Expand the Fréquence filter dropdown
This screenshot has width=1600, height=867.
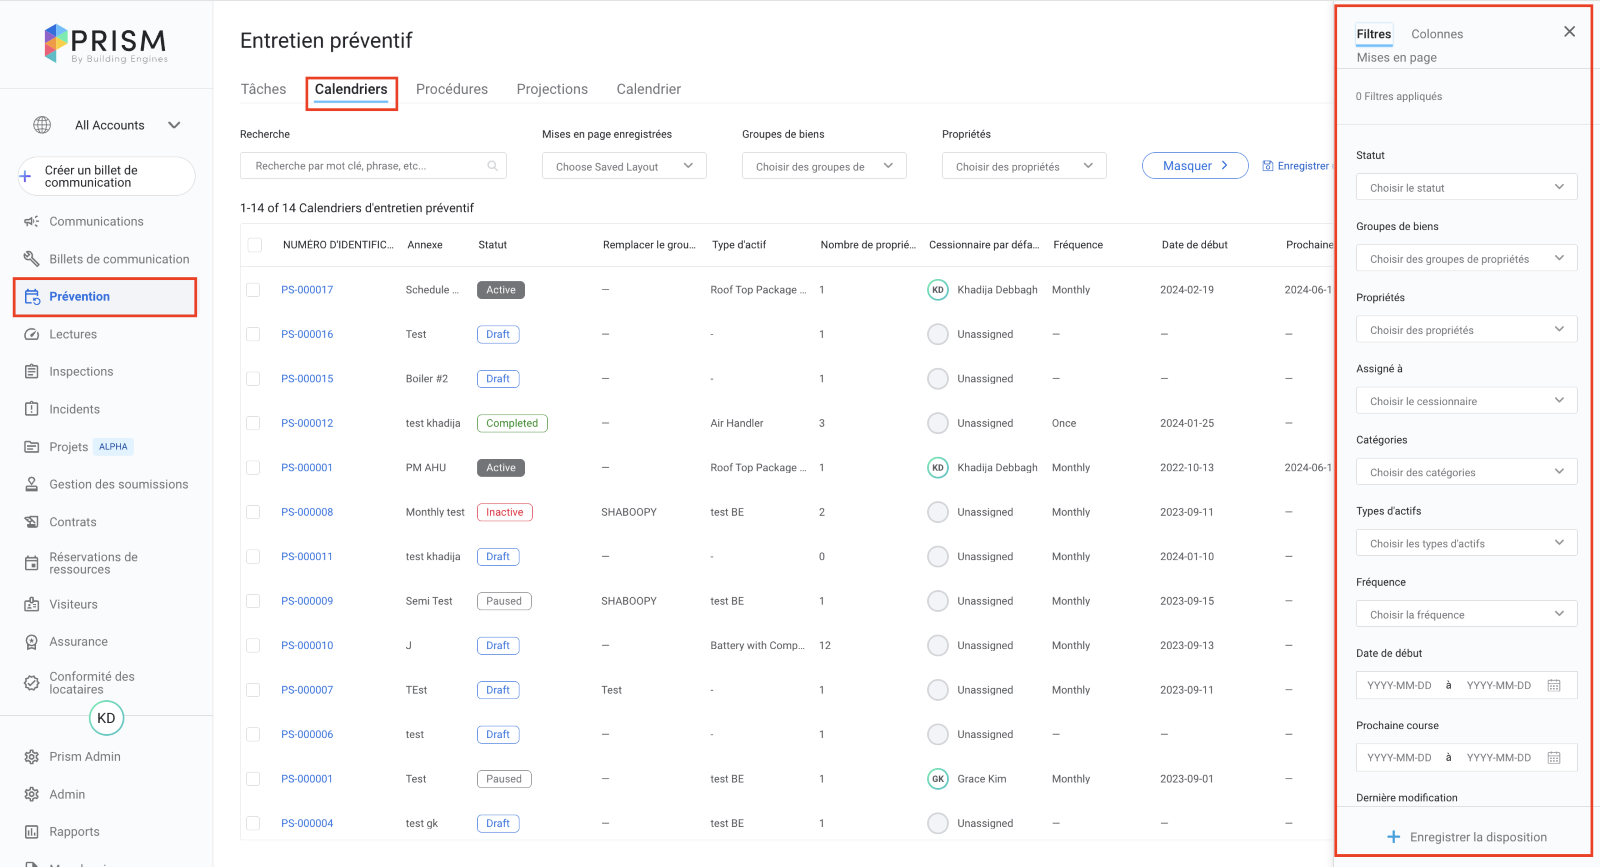tap(1466, 615)
